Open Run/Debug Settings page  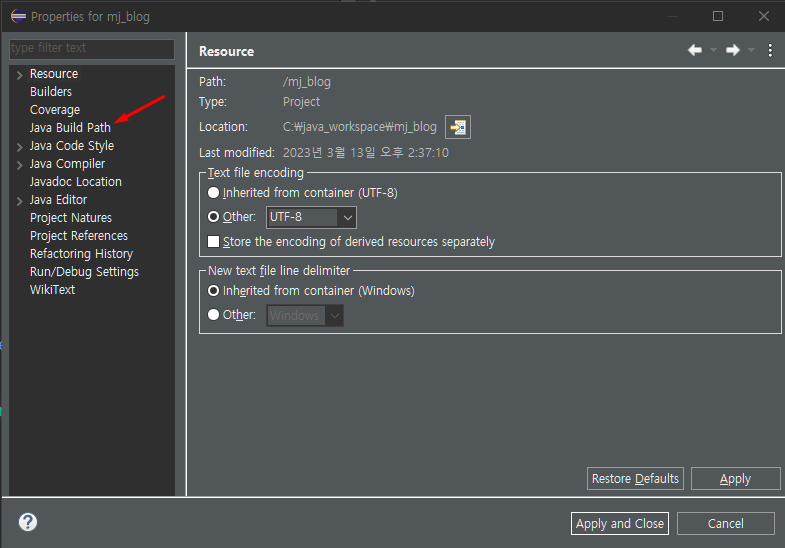(x=84, y=272)
